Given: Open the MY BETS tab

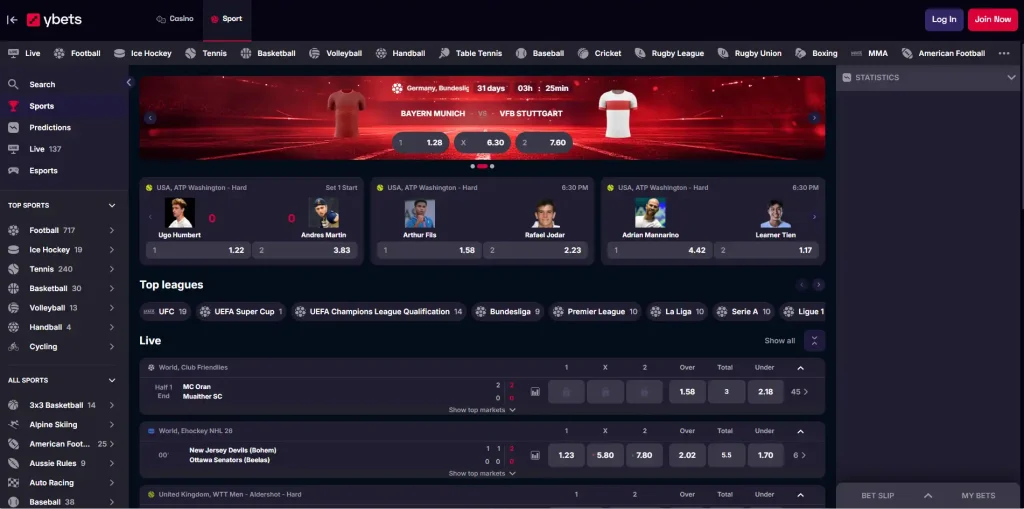Looking at the screenshot, I should (978, 496).
